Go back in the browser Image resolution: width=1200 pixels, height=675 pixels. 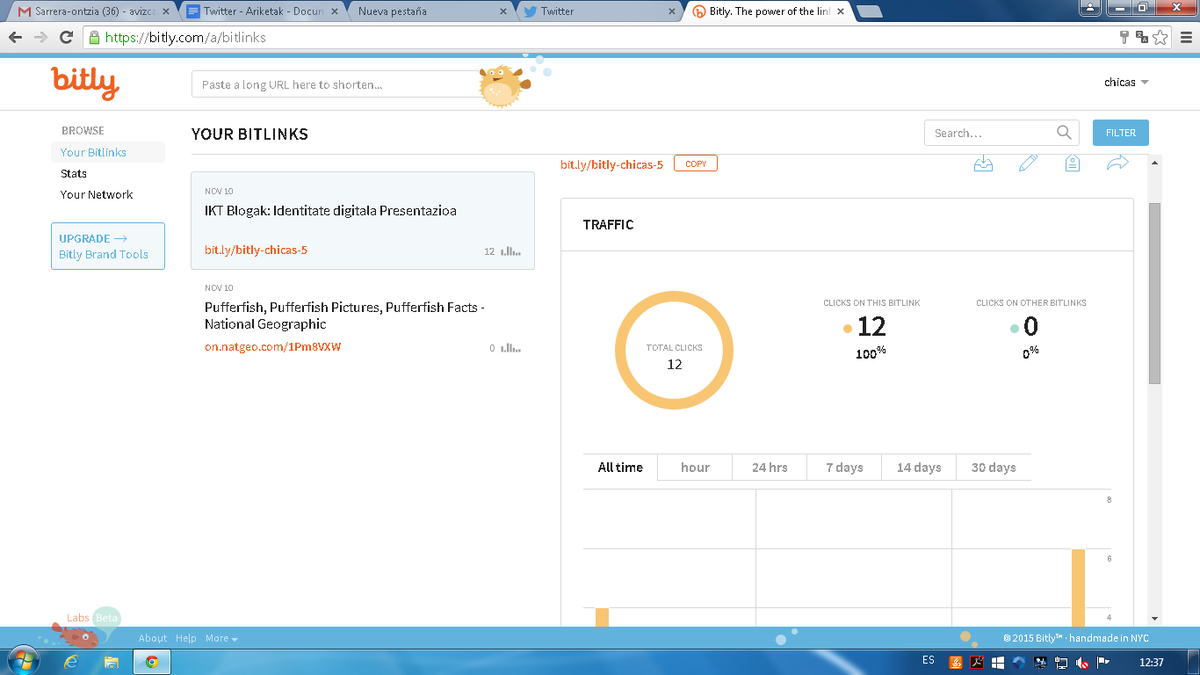tap(16, 37)
